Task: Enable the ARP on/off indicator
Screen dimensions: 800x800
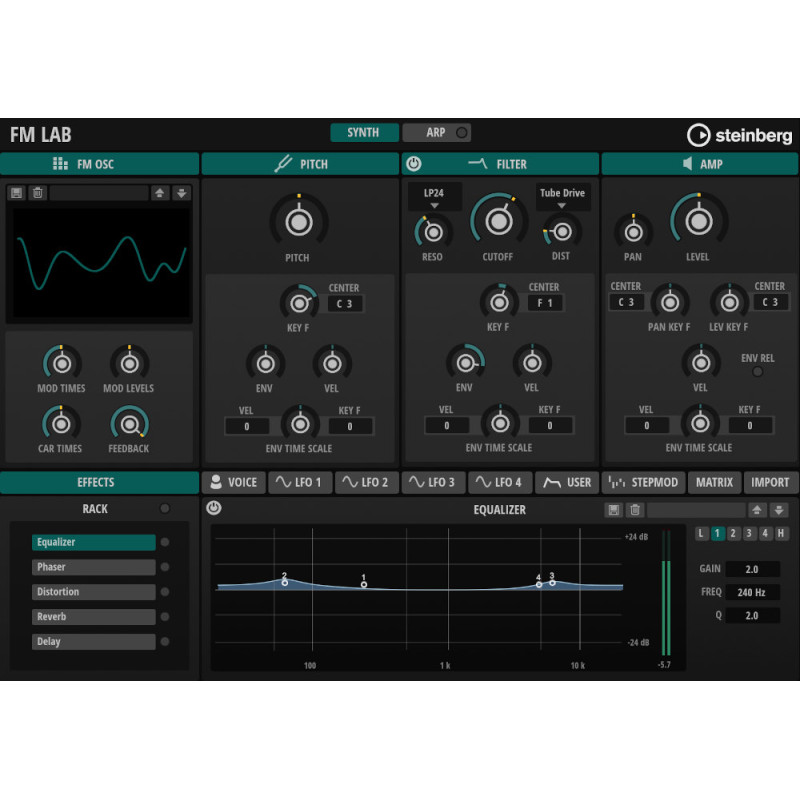Action: click(x=461, y=133)
